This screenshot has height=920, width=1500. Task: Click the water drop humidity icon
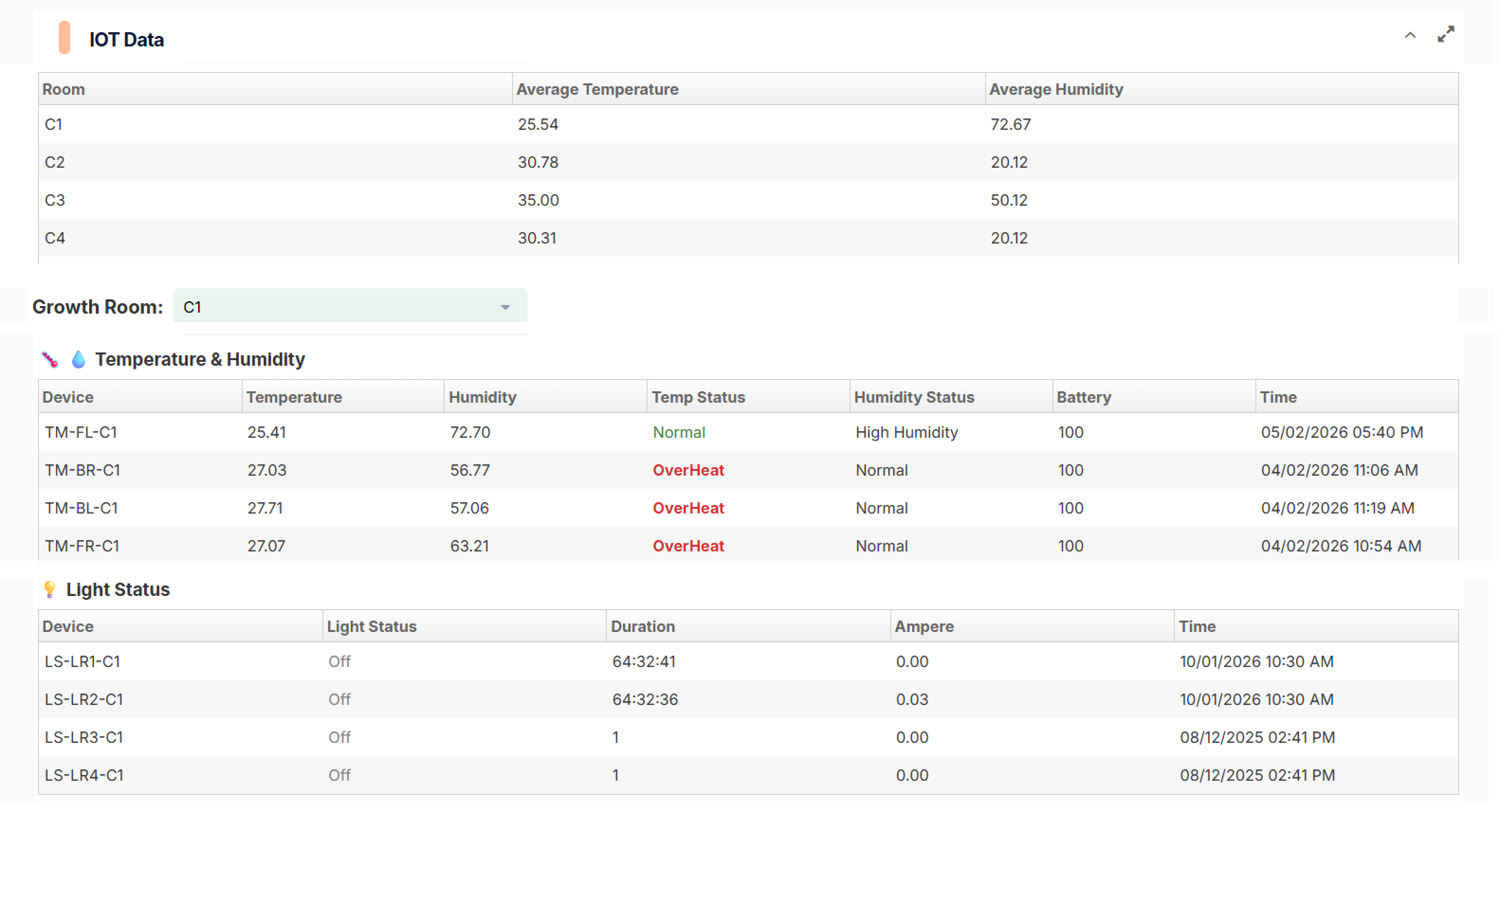tap(78, 359)
